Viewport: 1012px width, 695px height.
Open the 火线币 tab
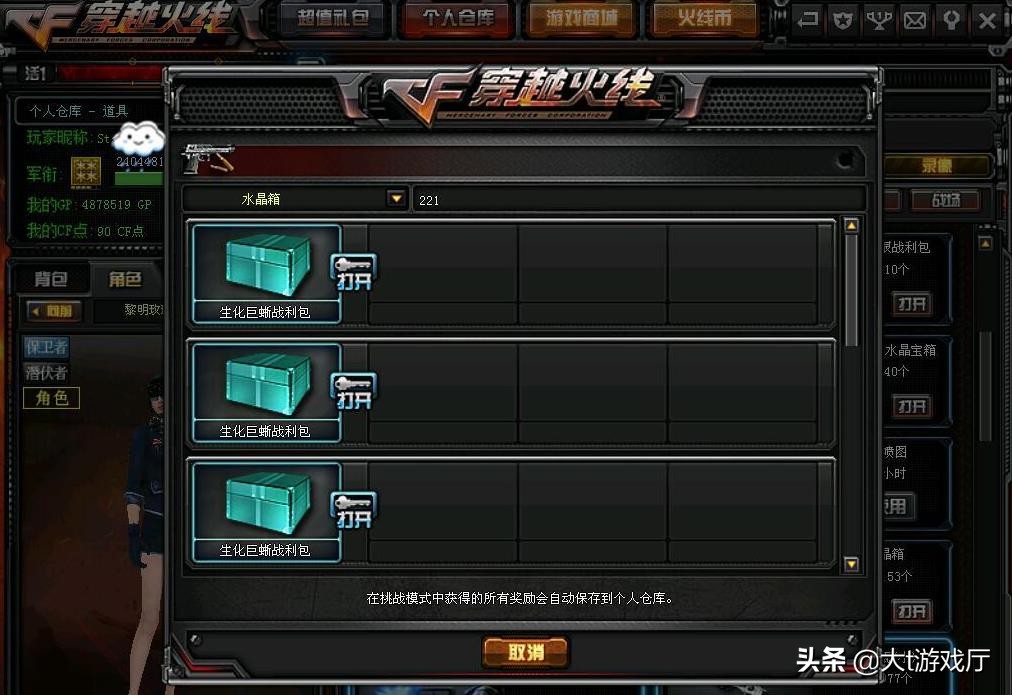coord(705,18)
